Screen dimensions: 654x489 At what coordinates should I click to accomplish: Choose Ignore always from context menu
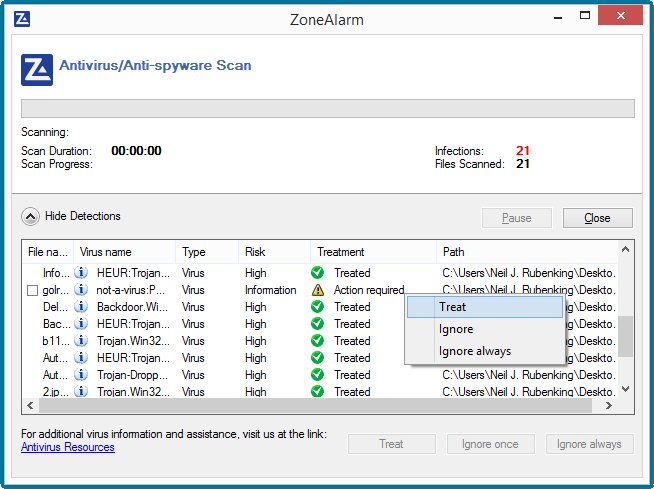tap(485, 351)
